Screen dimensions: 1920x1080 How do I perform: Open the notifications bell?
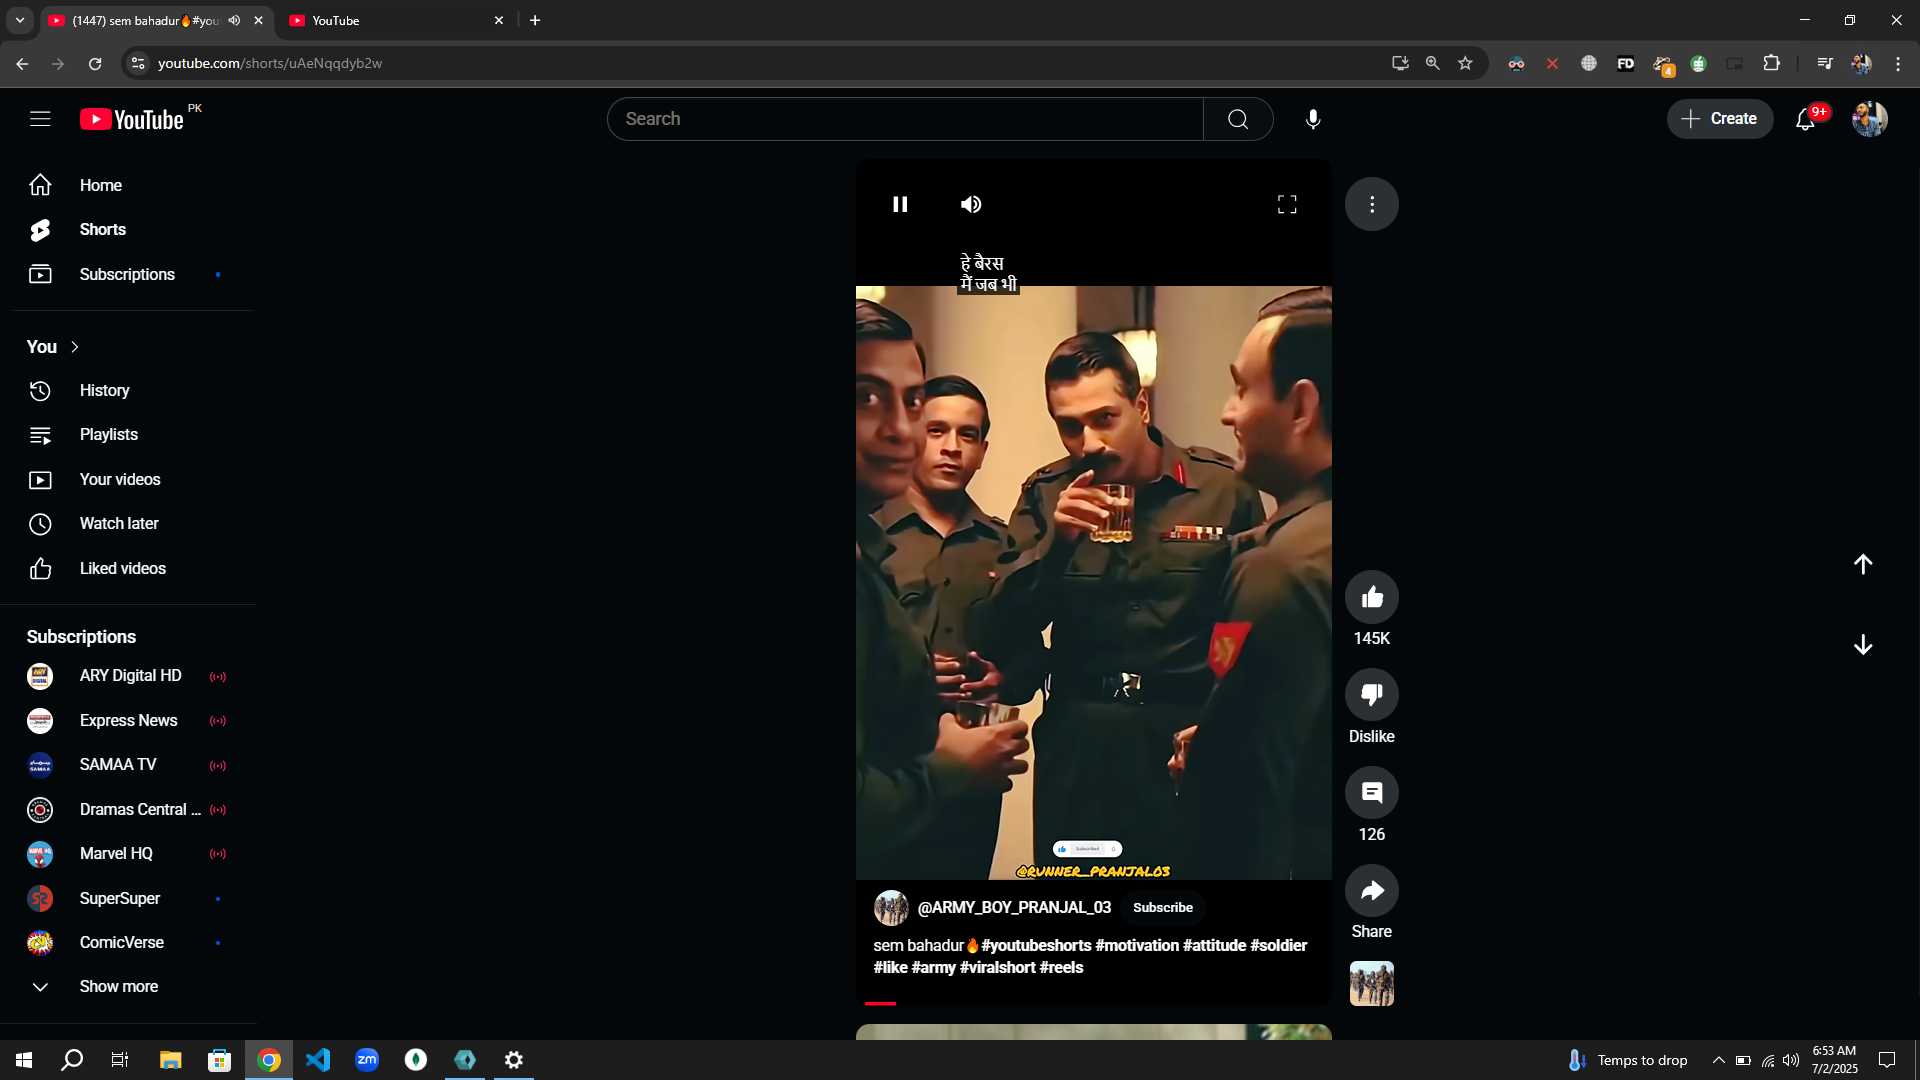(x=1805, y=119)
